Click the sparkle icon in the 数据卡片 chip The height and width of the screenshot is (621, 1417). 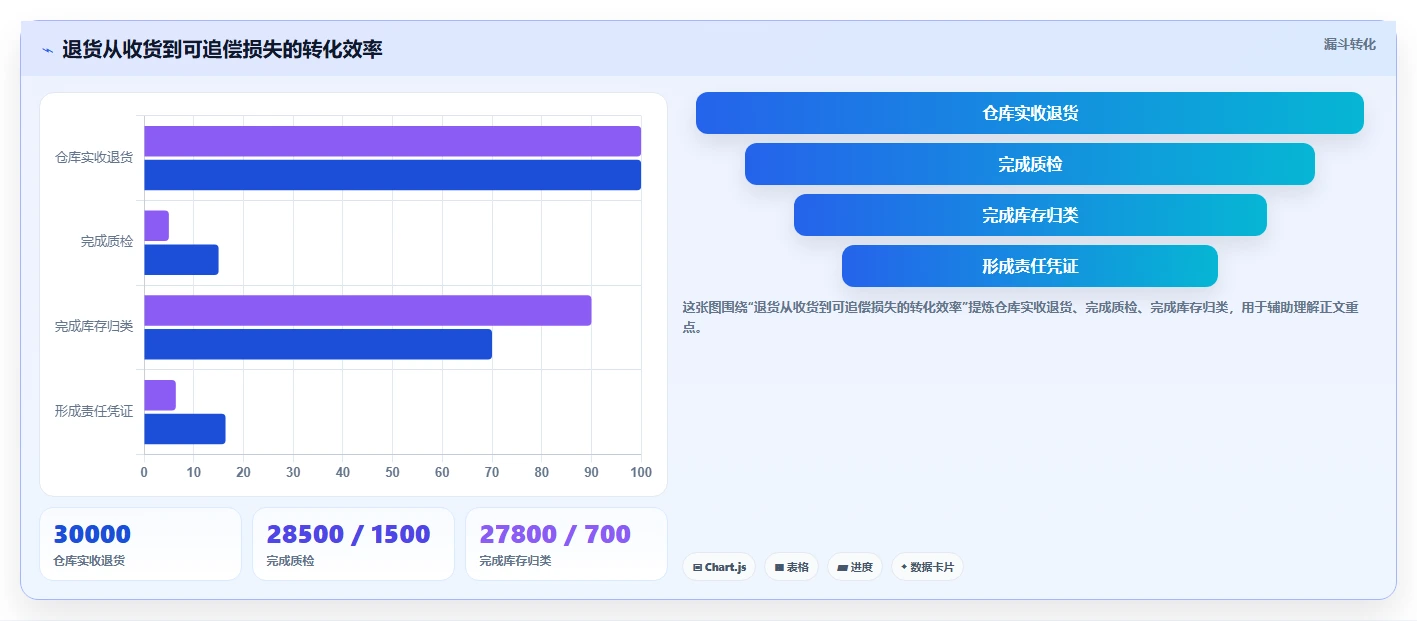[904, 567]
